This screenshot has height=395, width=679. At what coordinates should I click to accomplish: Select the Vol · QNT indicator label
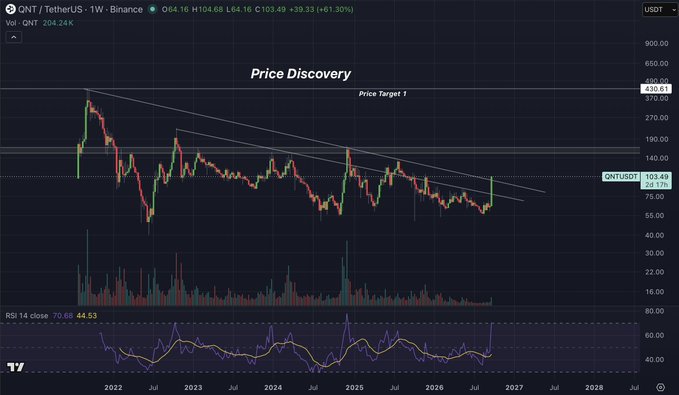point(22,23)
